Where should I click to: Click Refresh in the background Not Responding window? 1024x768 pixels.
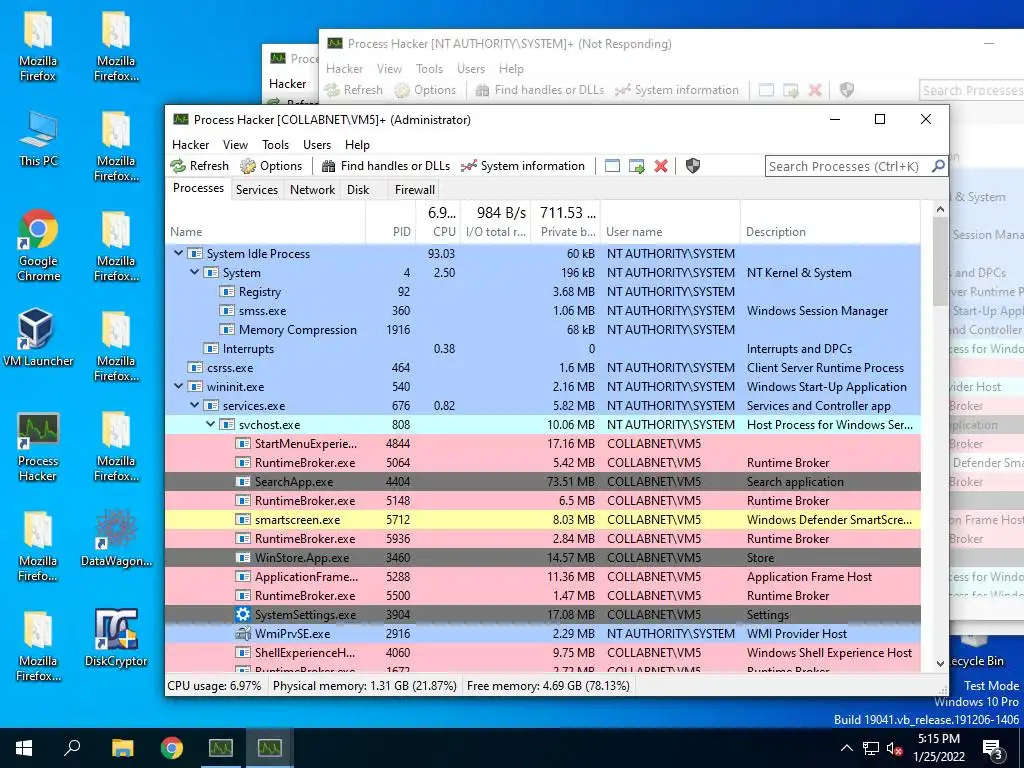354,90
